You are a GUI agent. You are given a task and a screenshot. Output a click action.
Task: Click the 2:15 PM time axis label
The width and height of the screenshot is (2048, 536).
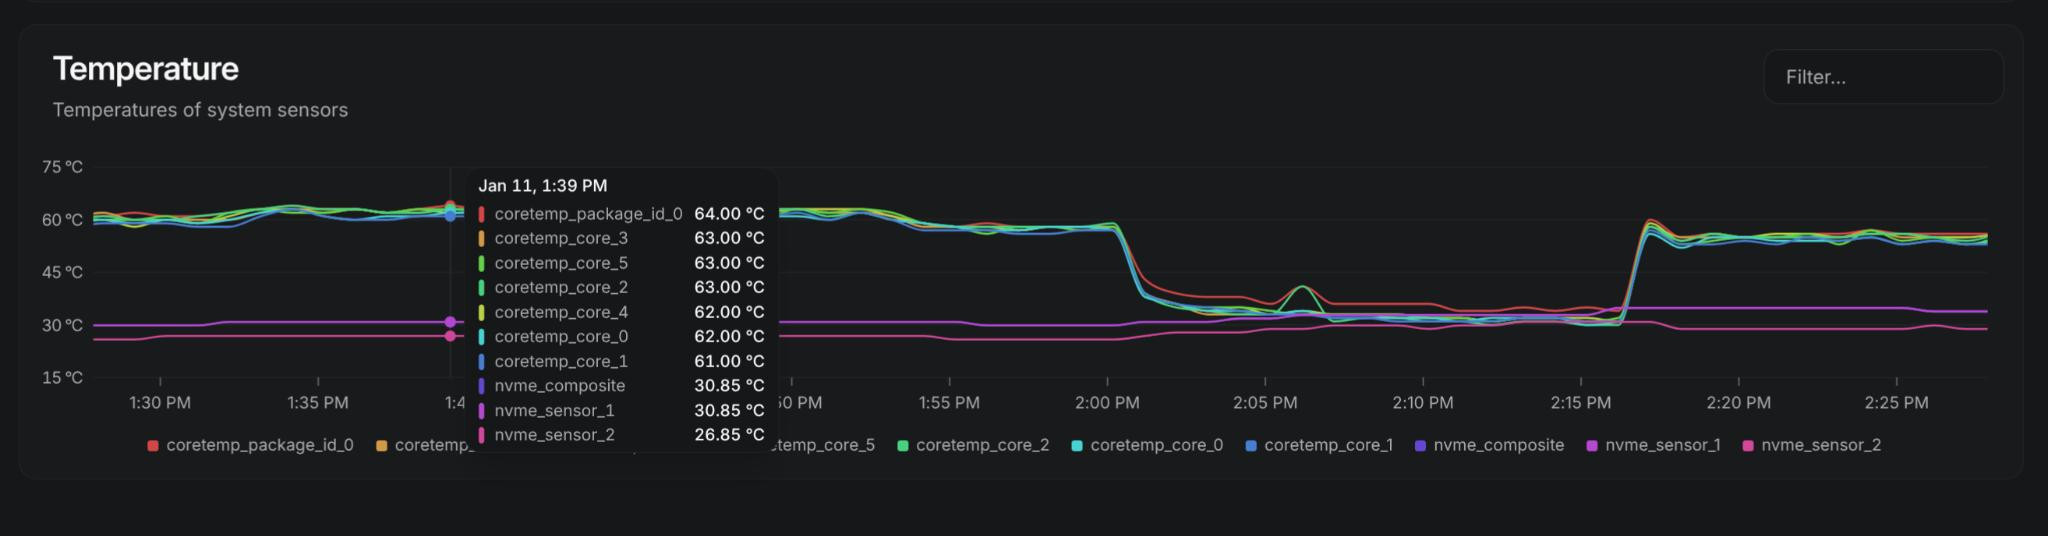[x=1581, y=403]
